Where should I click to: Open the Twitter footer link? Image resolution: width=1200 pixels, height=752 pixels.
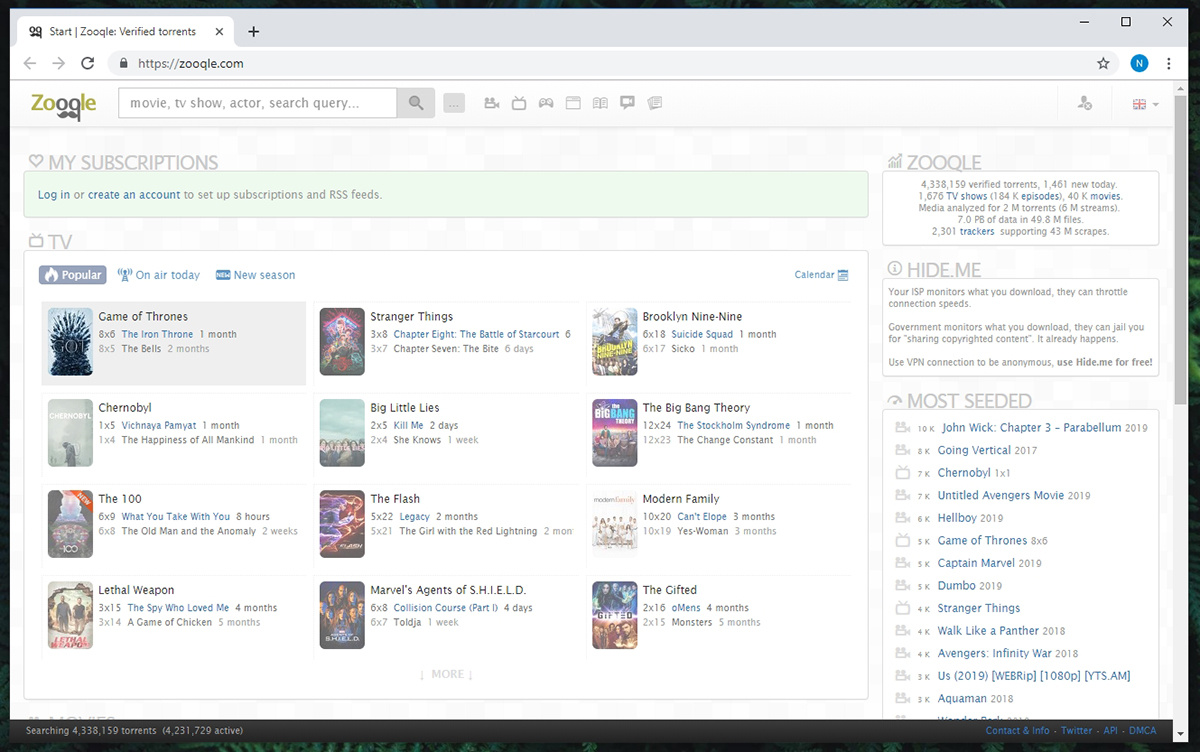pos(1076,731)
